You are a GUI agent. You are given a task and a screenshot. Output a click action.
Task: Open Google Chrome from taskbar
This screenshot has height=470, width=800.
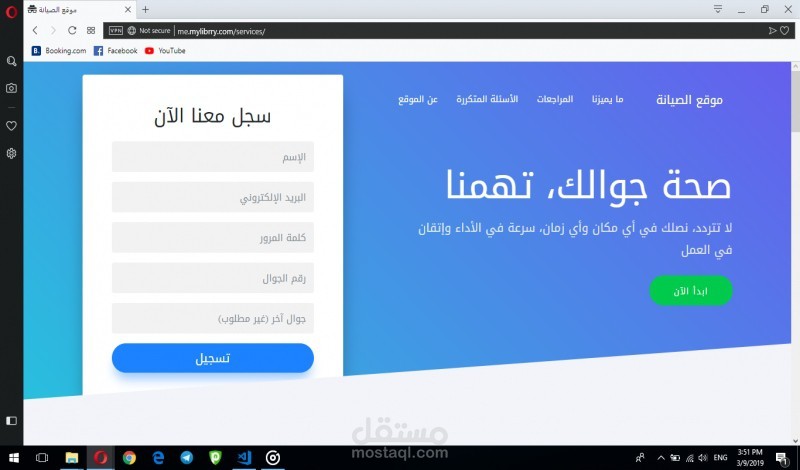click(x=129, y=458)
